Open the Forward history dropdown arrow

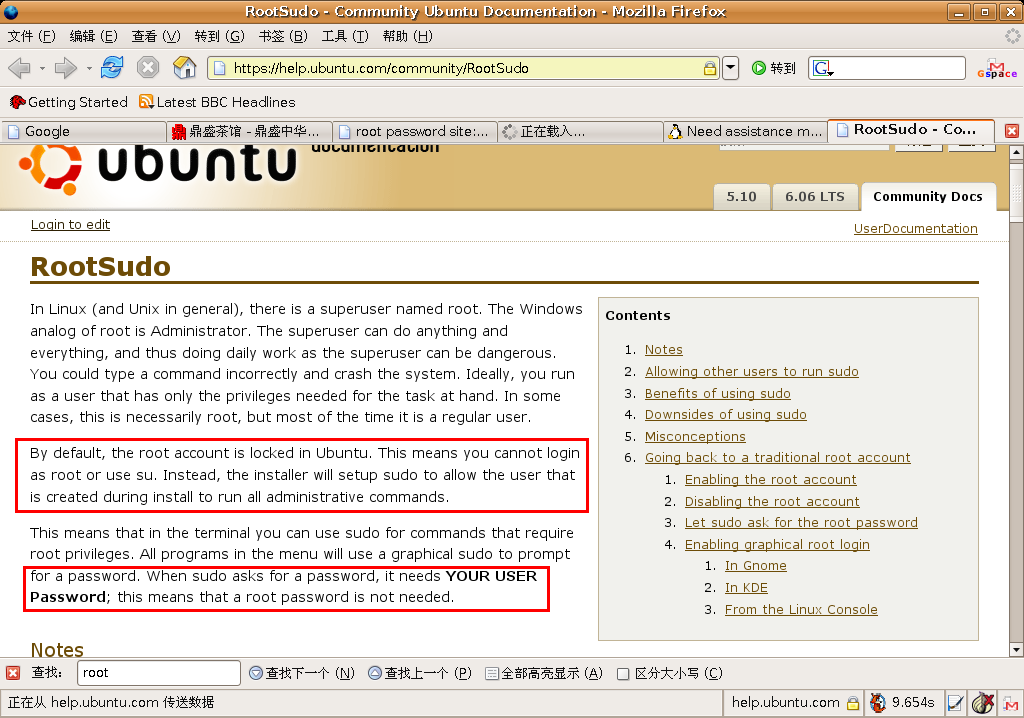point(89,68)
